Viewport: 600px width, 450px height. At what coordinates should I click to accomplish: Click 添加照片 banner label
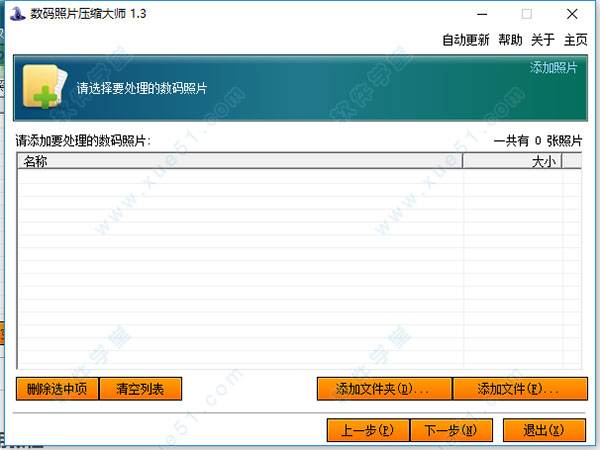(553, 68)
